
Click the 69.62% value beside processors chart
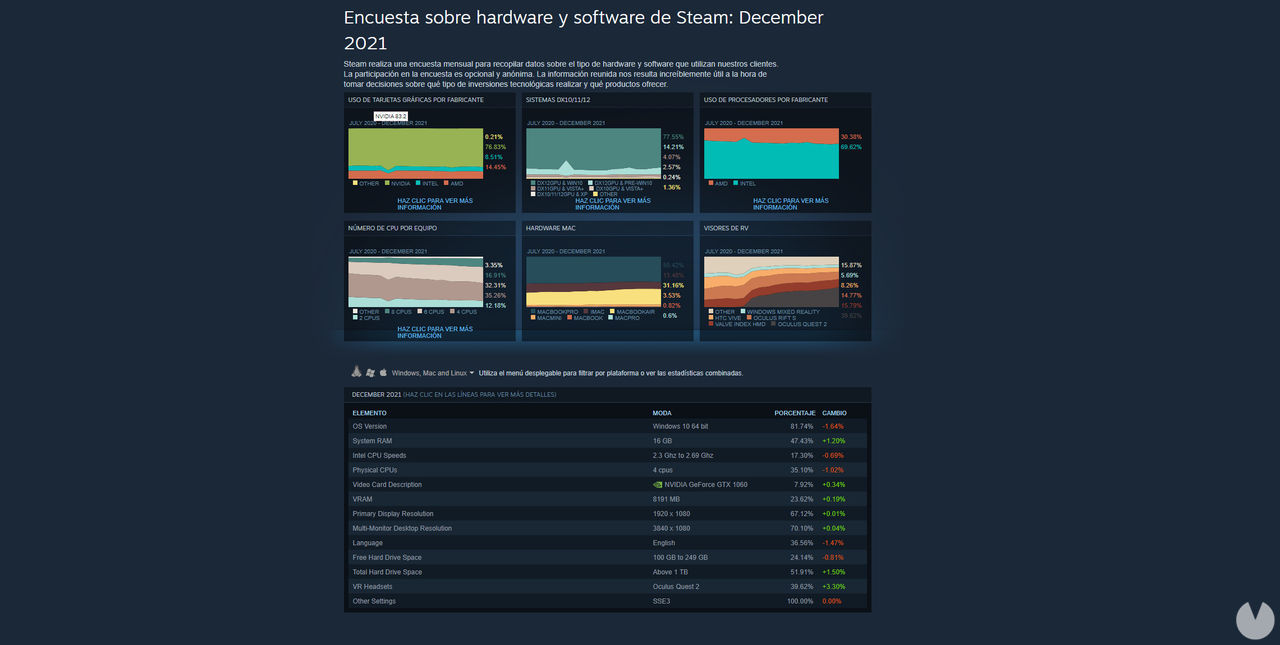tap(851, 147)
